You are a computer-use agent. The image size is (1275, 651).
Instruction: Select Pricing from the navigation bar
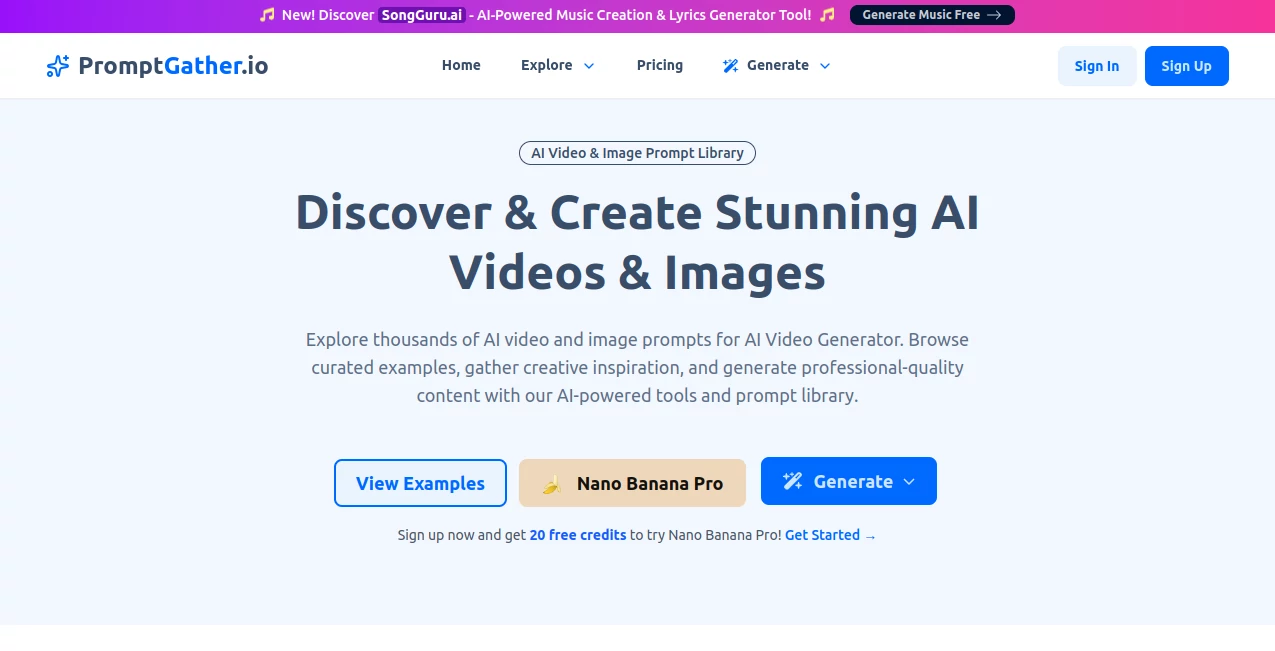(659, 65)
